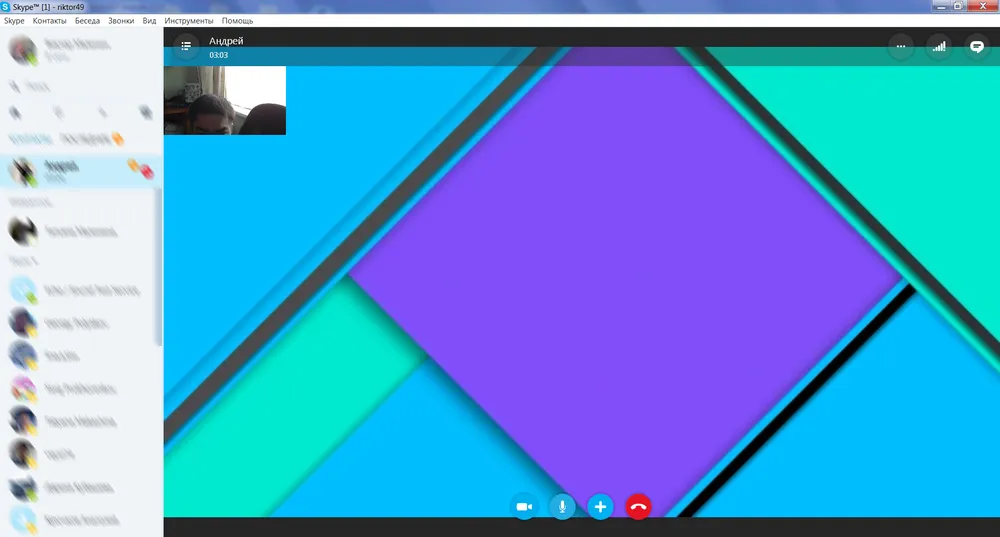The width and height of the screenshot is (1000, 537).
Task: Click the contact list scrollbar
Action: click(159, 268)
